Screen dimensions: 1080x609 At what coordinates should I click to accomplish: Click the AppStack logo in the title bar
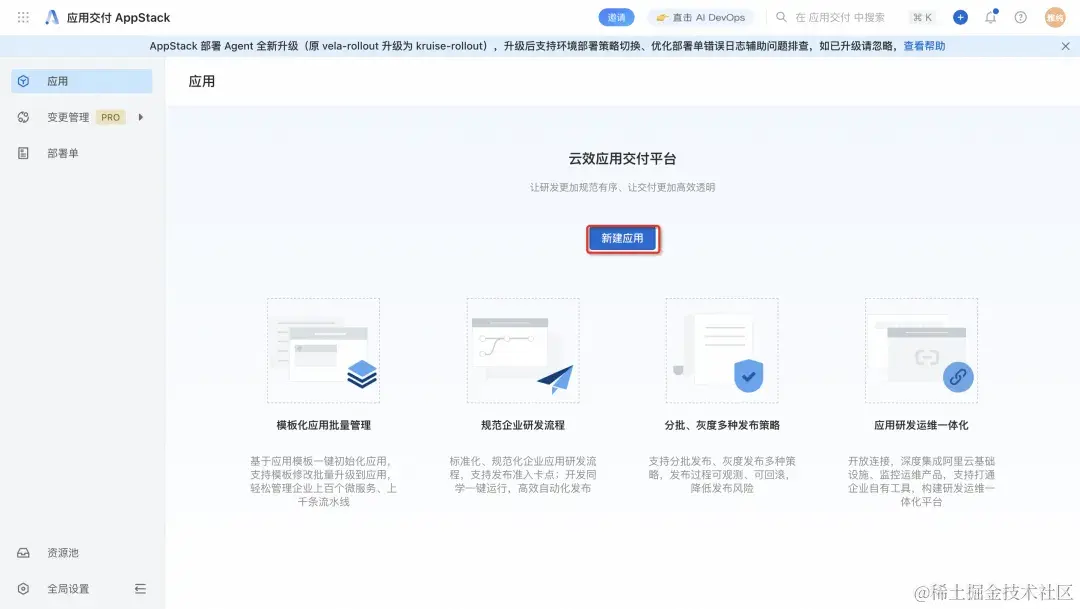[52, 16]
